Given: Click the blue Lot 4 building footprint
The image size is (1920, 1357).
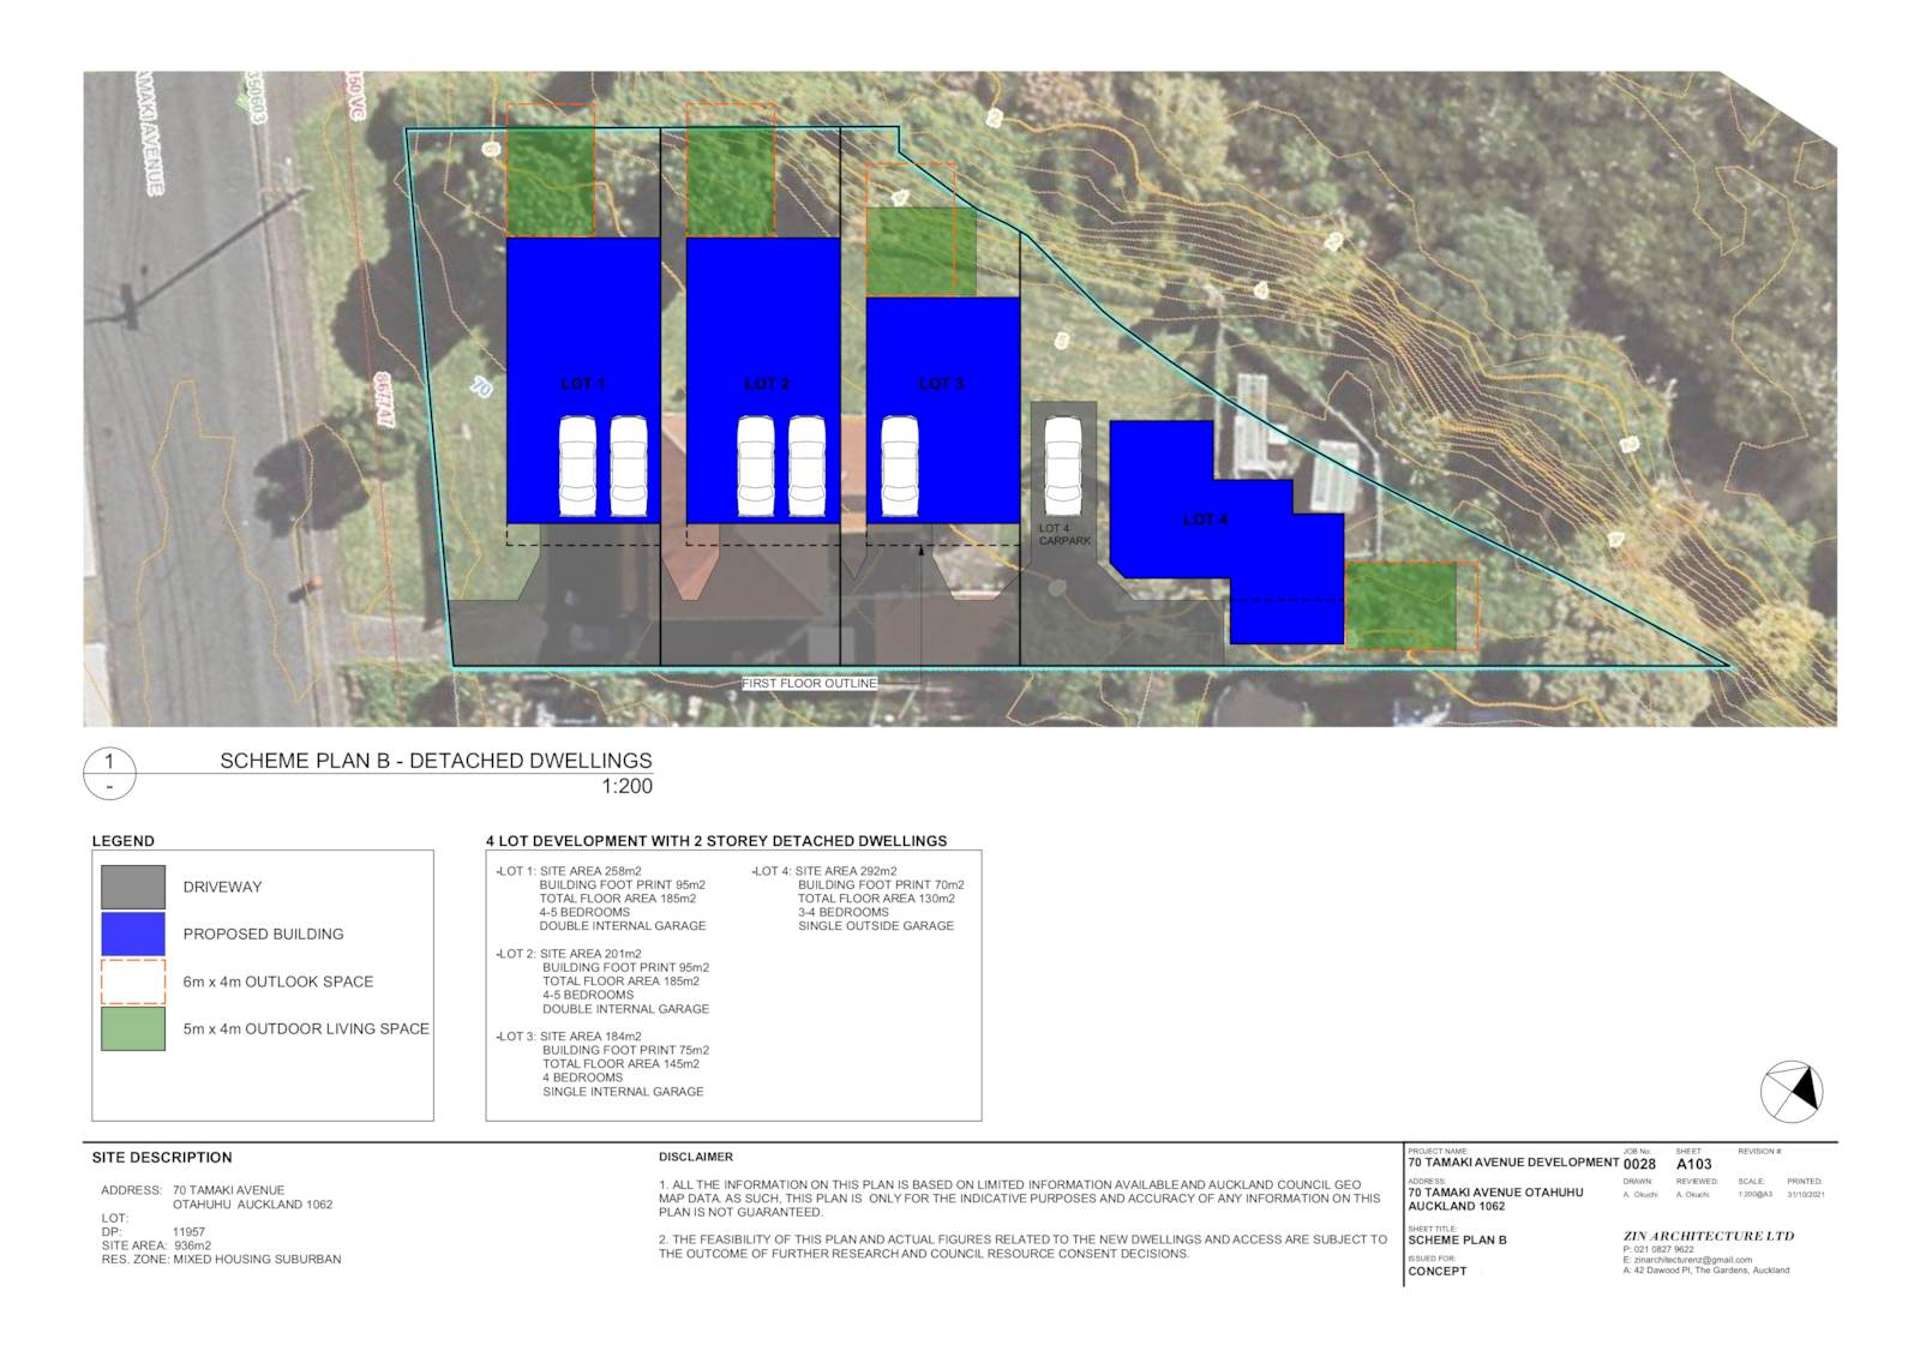Looking at the screenshot, I should click(x=1228, y=531).
